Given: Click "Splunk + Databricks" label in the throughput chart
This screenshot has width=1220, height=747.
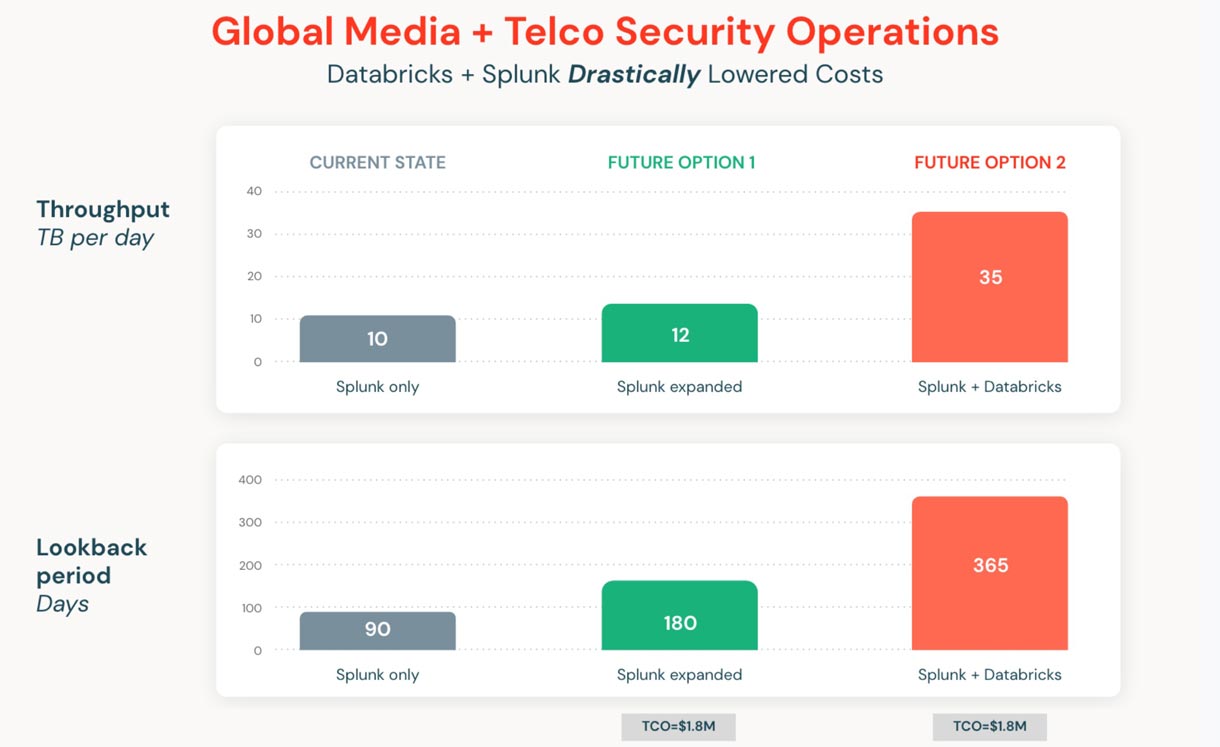Looking at the screenshot, I should [990, 387].
